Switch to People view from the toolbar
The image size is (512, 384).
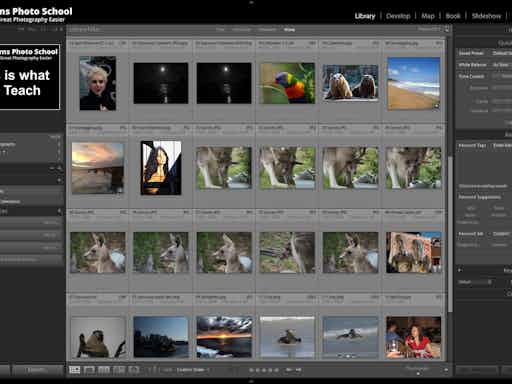point(133,370)
